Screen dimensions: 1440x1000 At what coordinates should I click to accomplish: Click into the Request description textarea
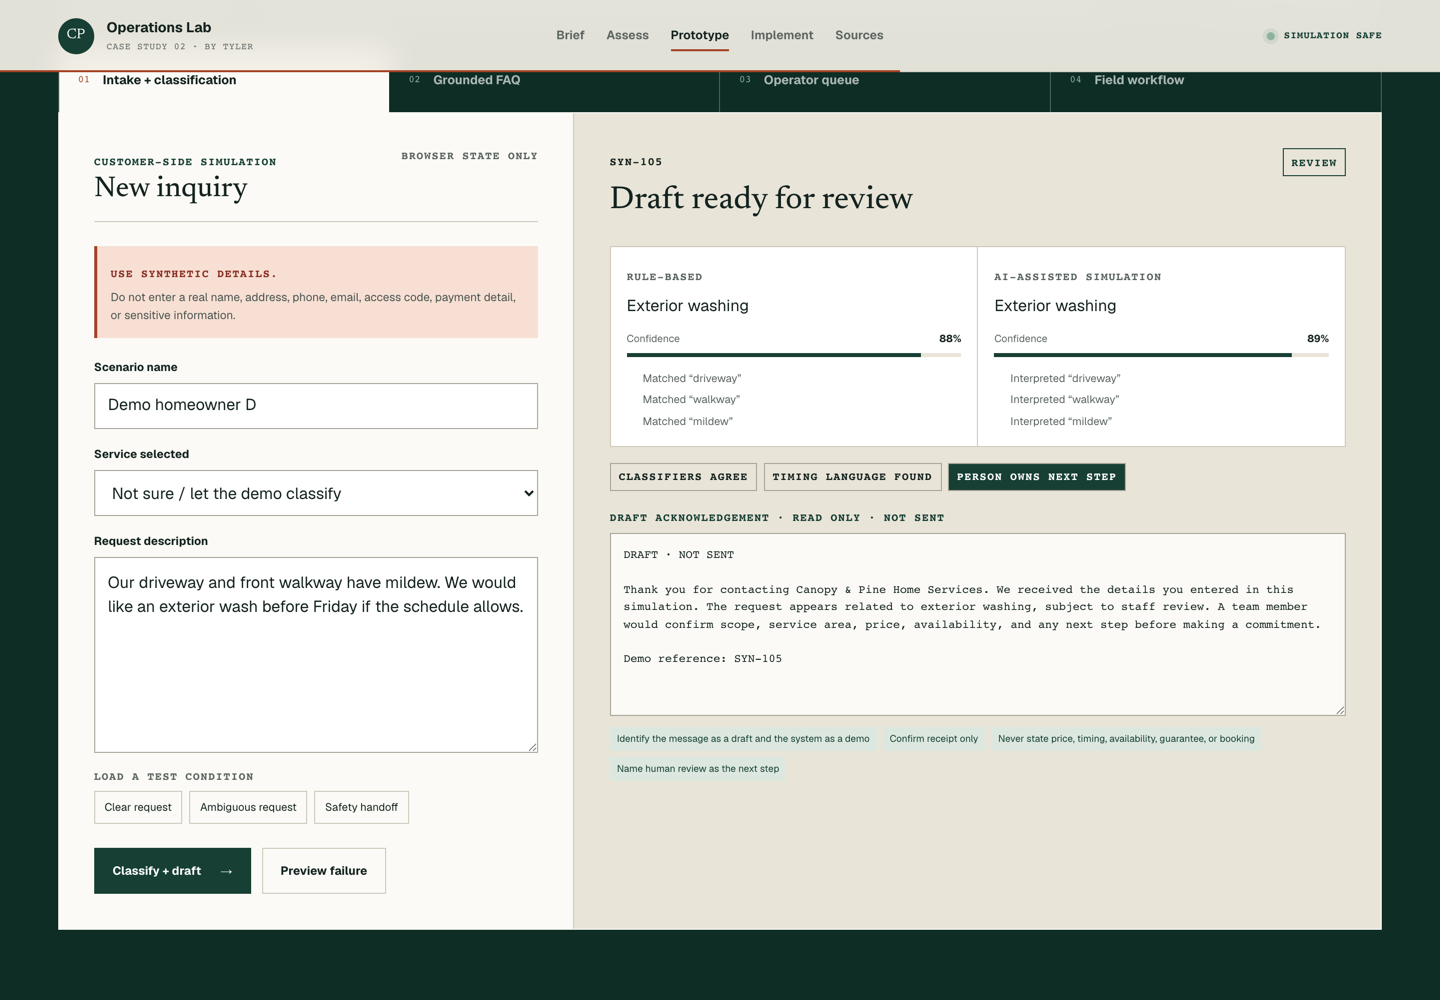(316, 655)
